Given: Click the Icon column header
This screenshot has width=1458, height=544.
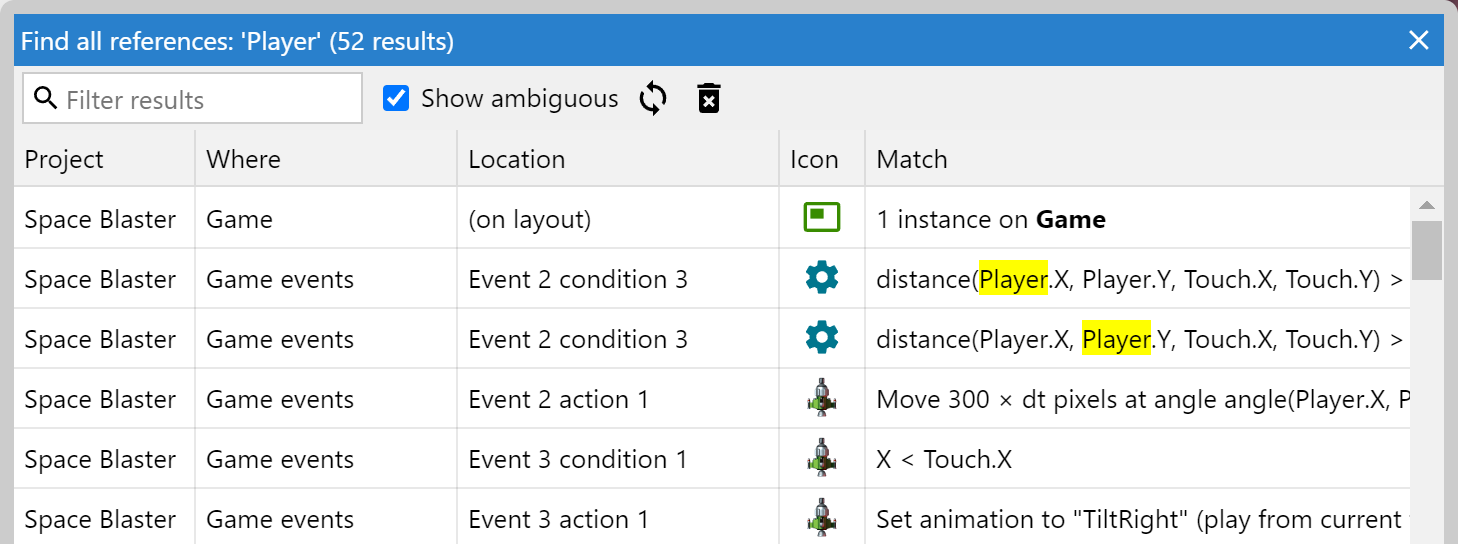Looking at the screenshot, I should click(814, 160).
